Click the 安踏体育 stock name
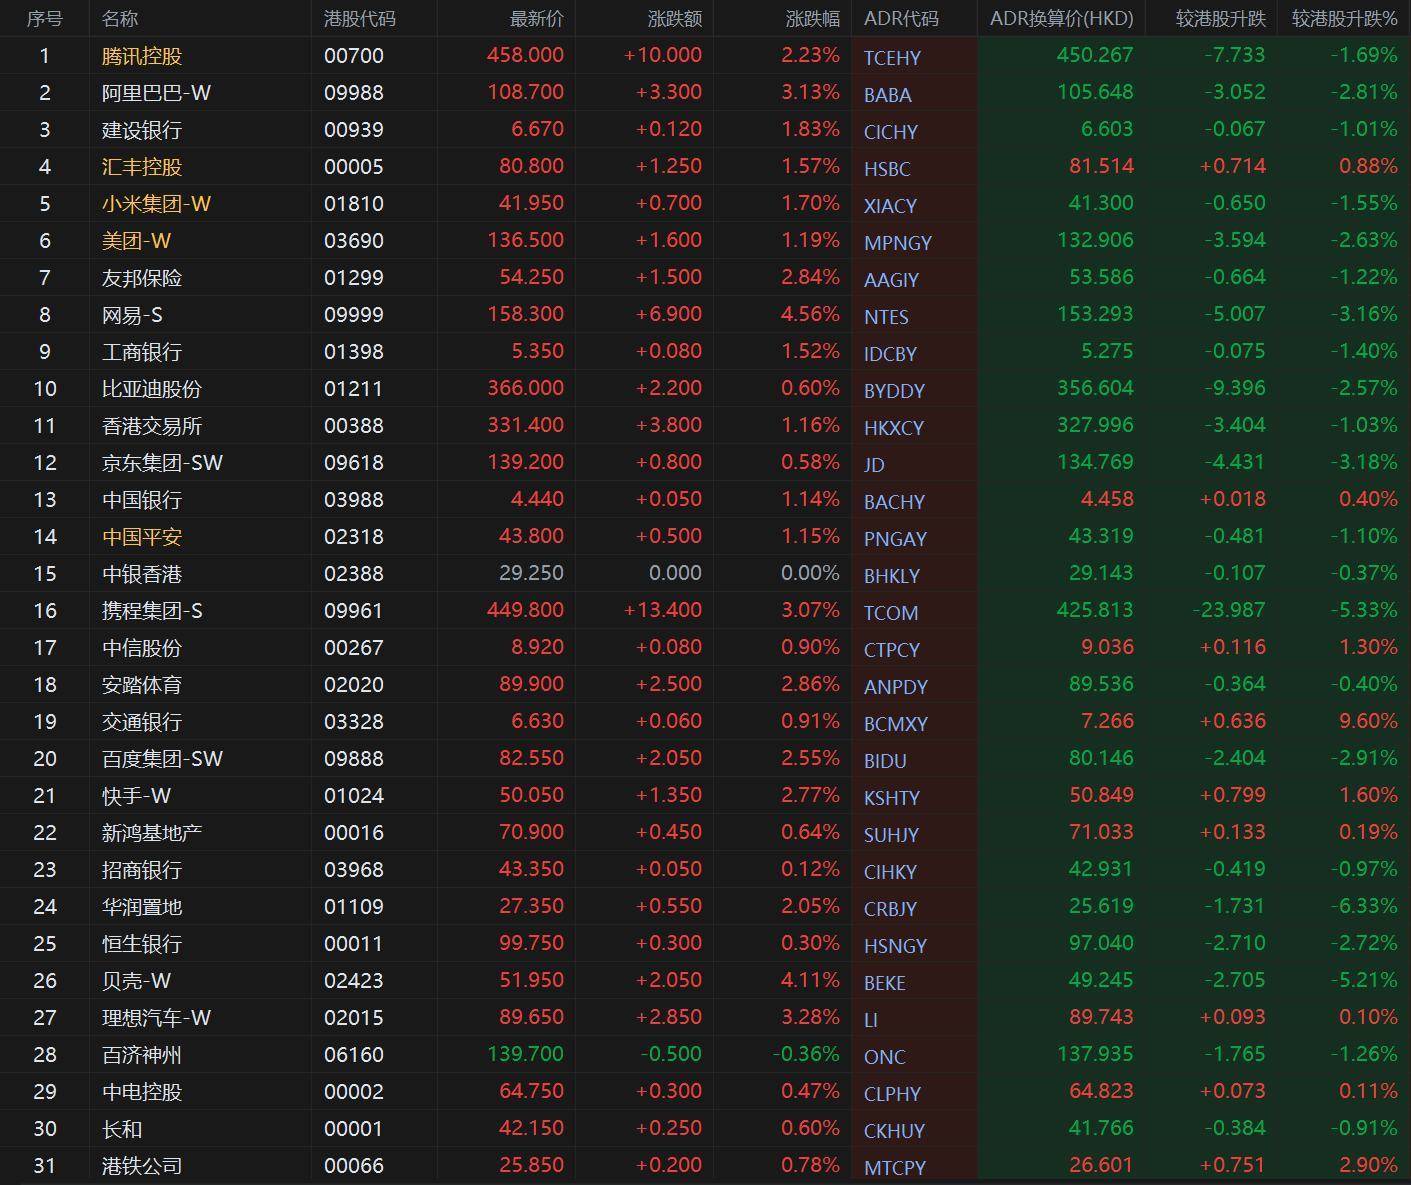Viewport: 1411px width, 1185px height. pos(142,685)
